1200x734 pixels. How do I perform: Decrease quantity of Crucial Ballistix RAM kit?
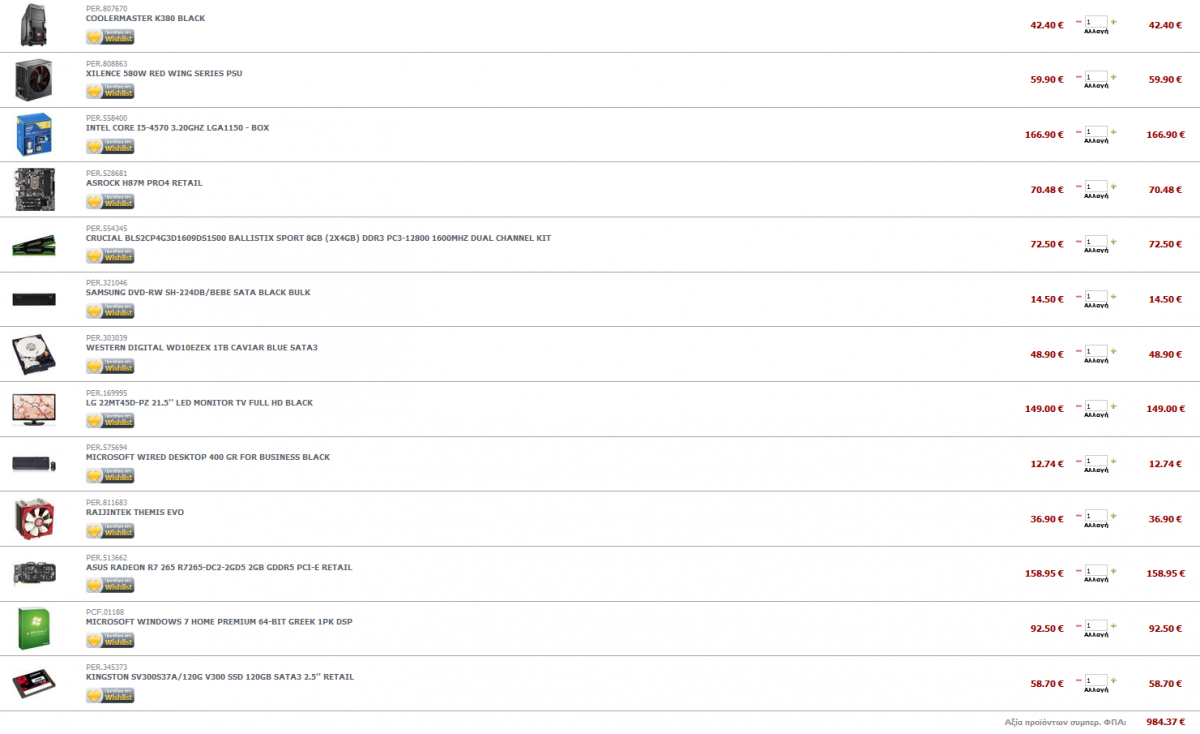click(x=1079, y=241)
